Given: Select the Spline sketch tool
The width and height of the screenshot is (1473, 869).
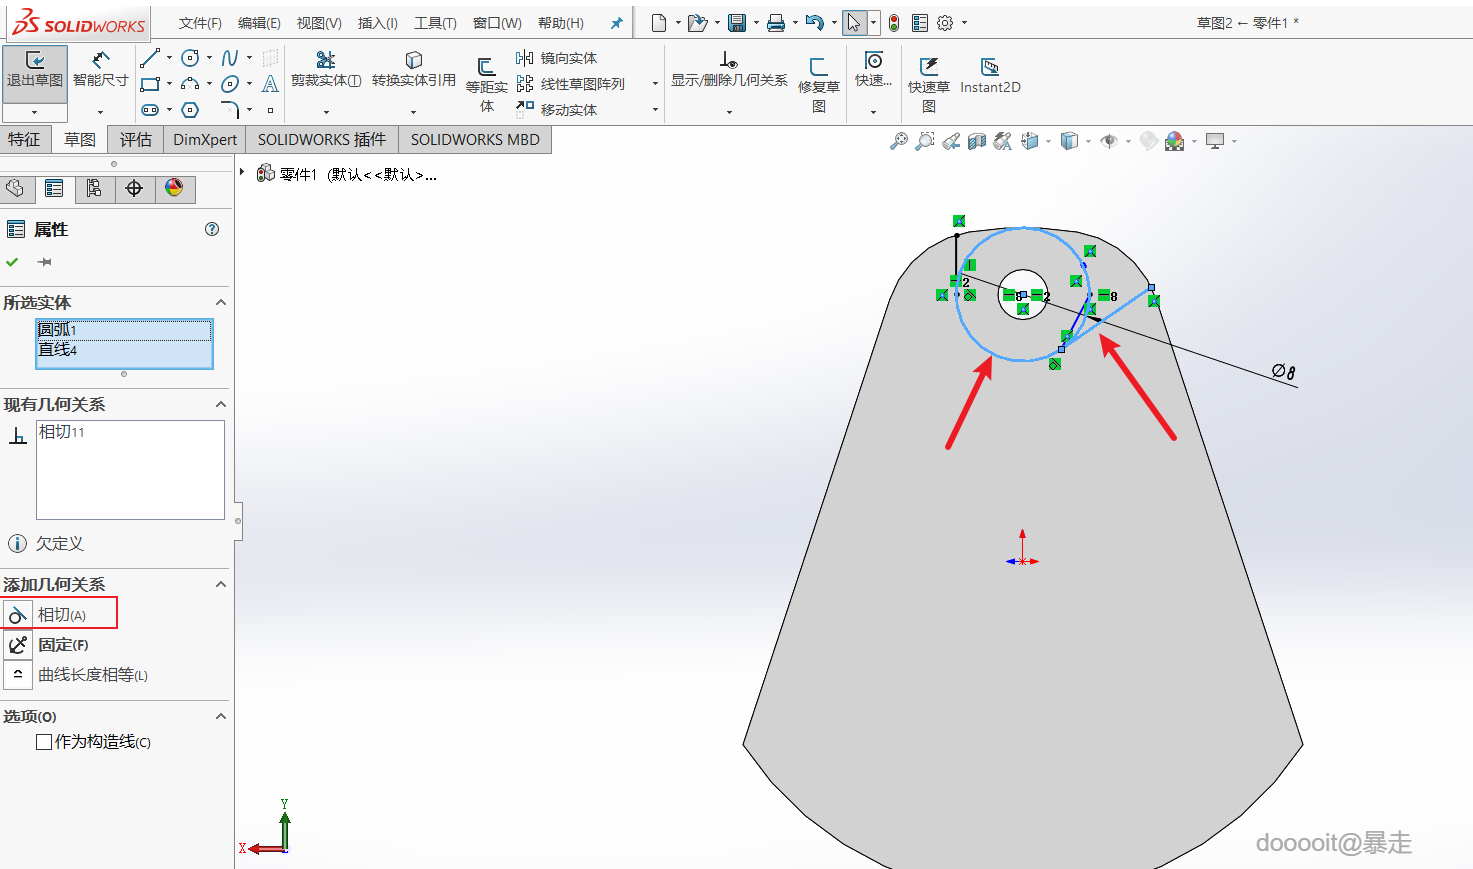Looking at the screenshot, I should click(230, 58).
